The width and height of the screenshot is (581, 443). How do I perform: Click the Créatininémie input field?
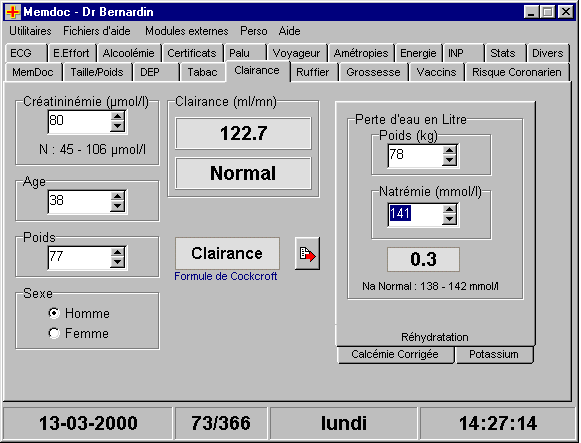[x=79, y=121]
